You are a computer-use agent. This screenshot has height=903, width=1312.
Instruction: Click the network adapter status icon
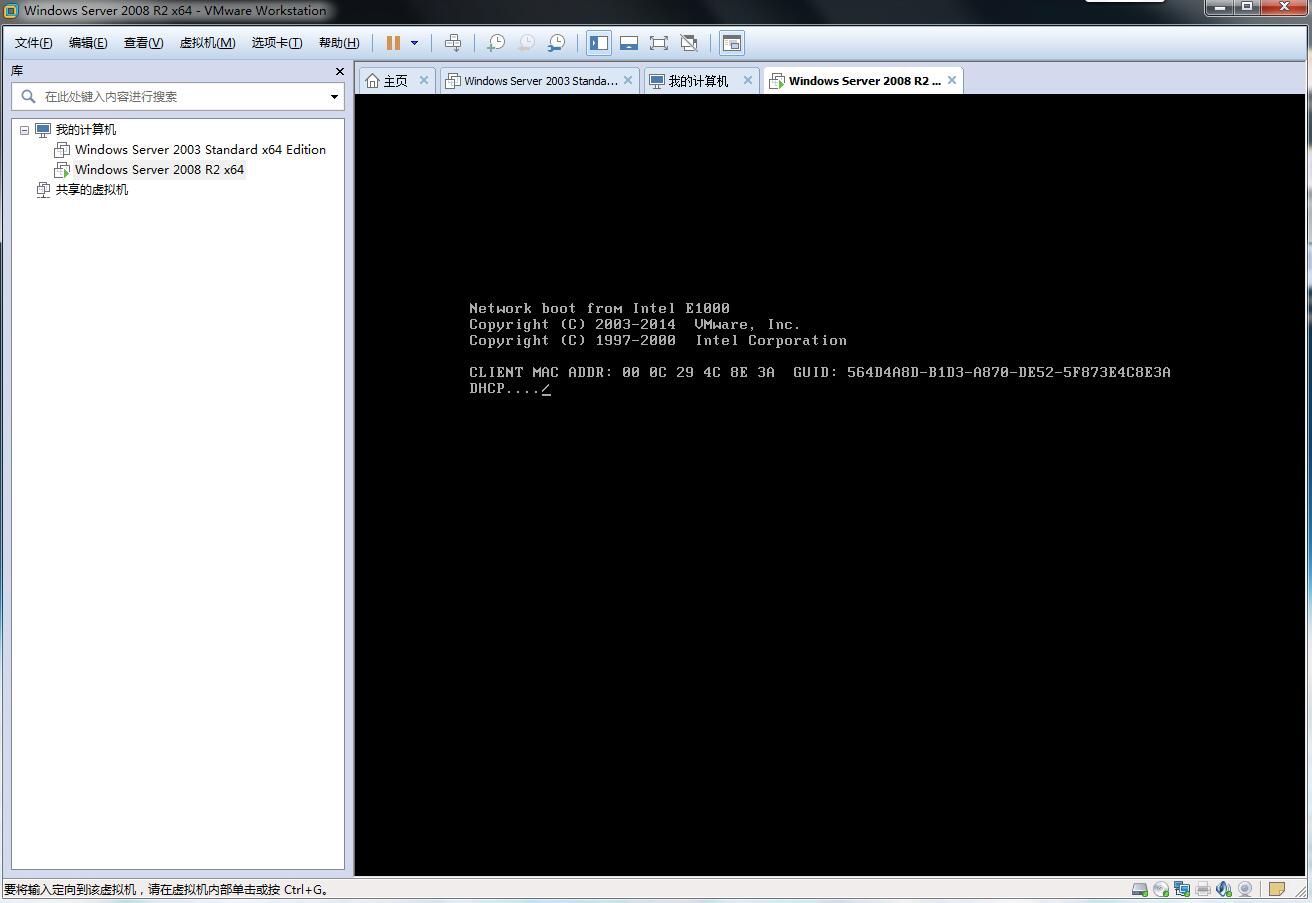coord(1182,889)
